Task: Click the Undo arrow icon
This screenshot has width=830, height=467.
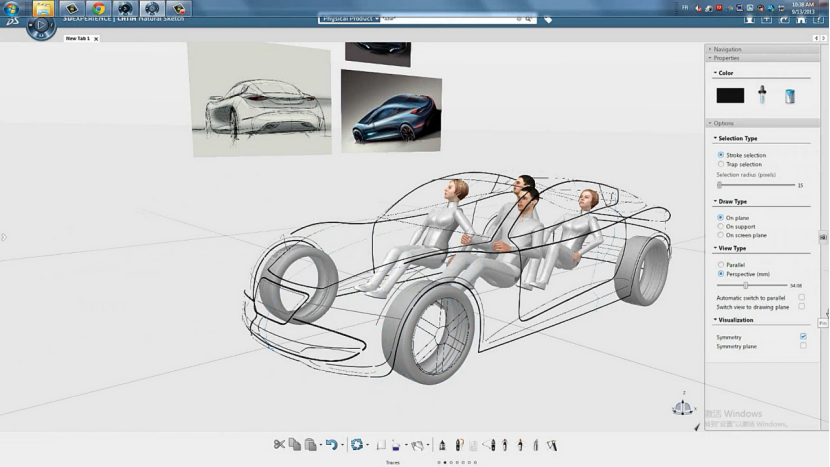Action: [331, 444]
